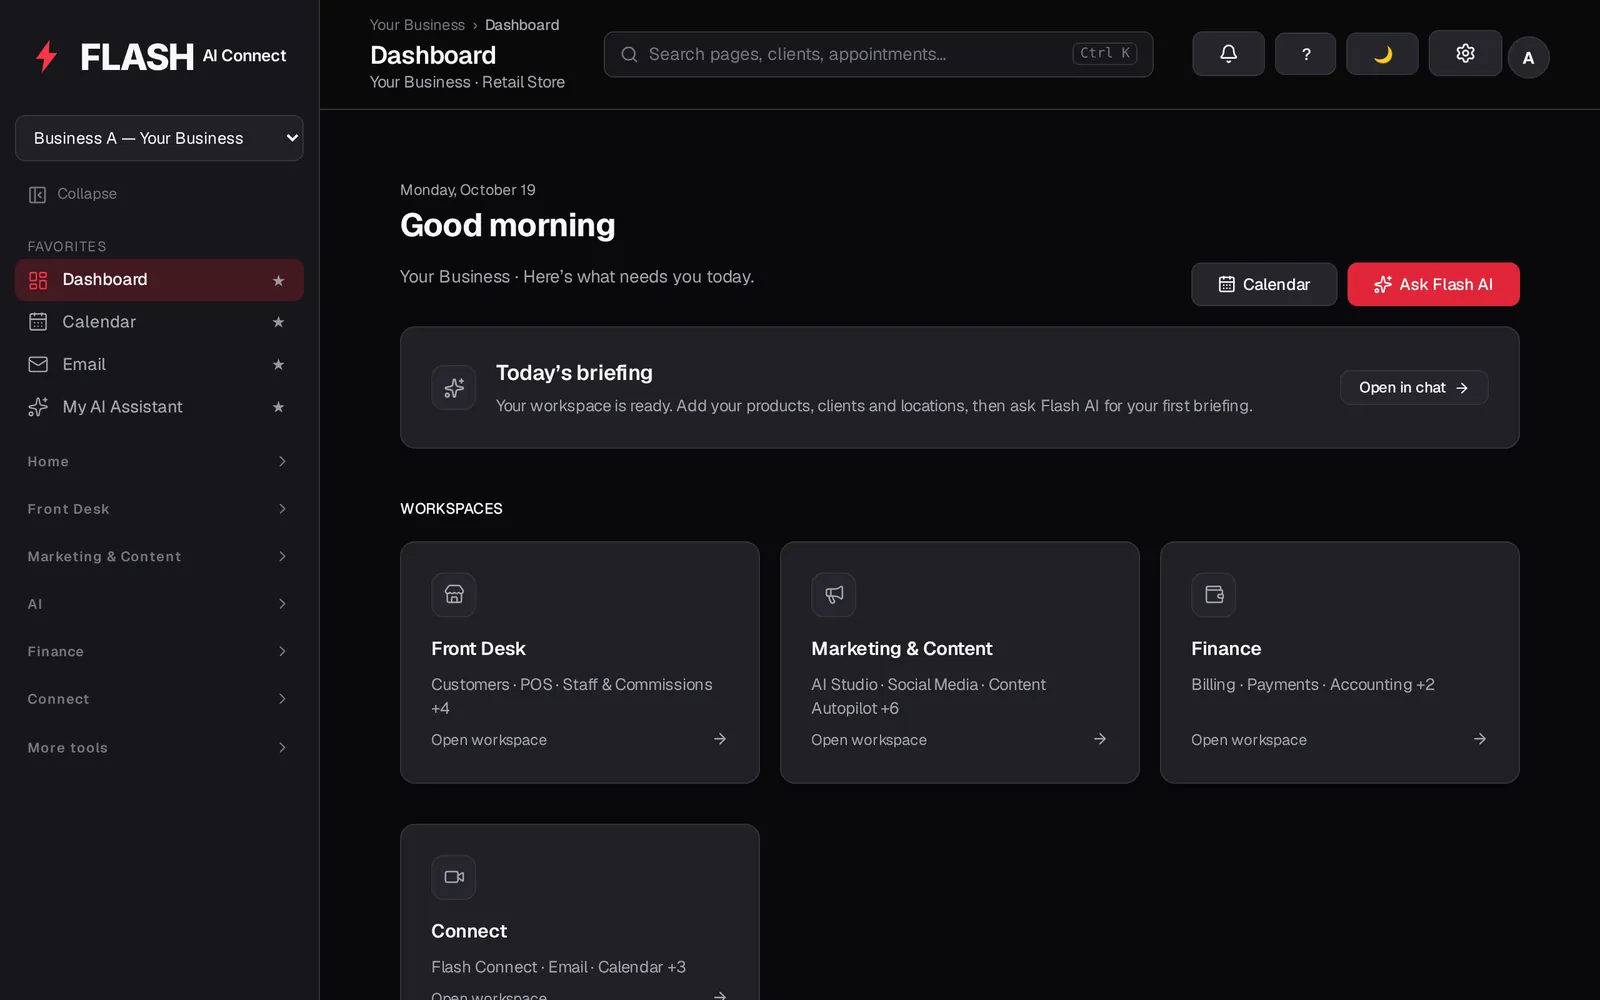Unfavorite Dashboard using its star

pos(278,280)
